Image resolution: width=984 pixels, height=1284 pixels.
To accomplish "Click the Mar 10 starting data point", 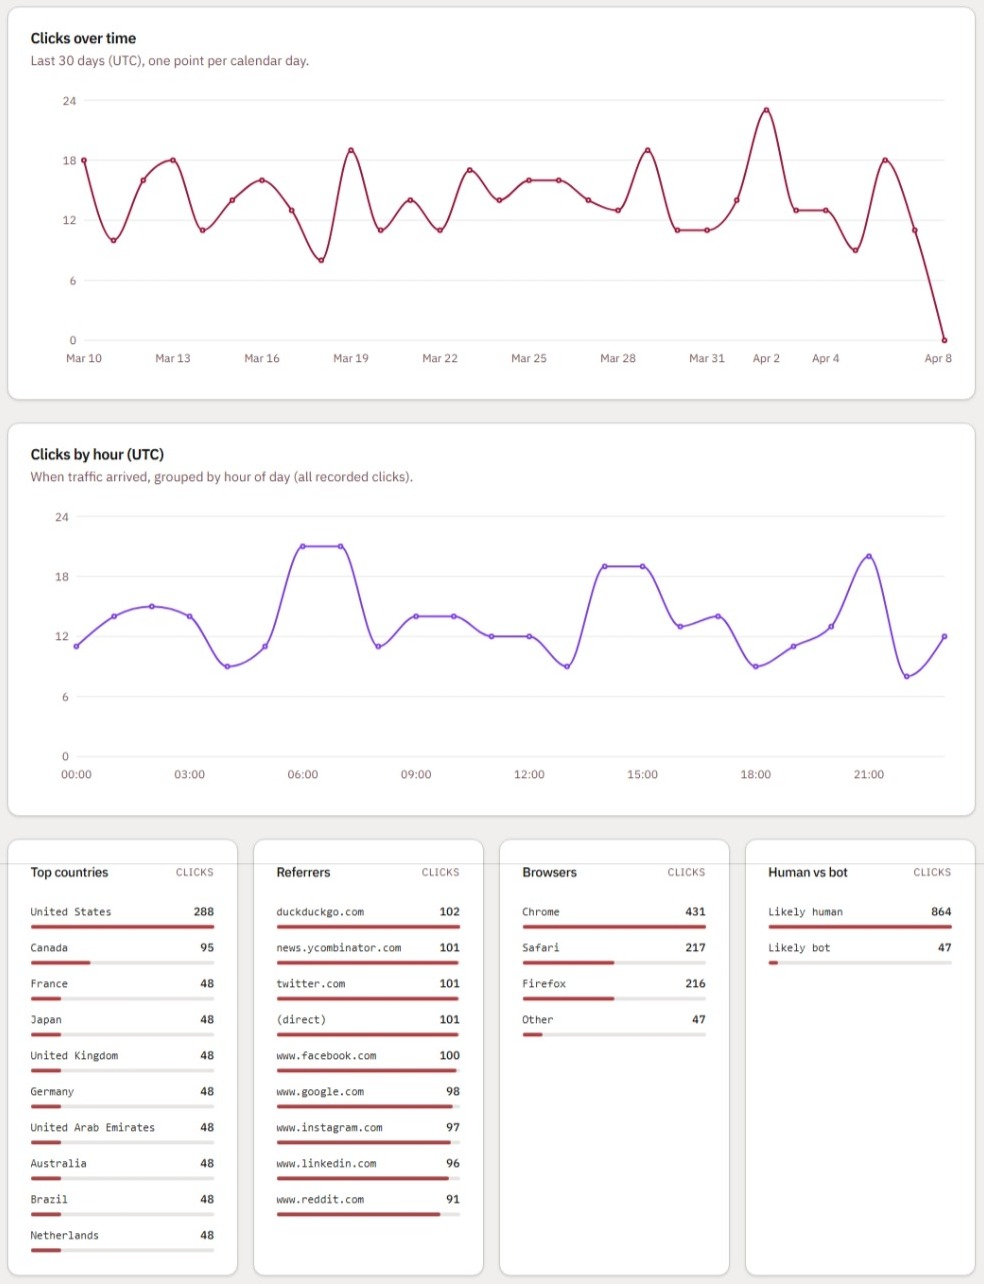I will point(83,159).
